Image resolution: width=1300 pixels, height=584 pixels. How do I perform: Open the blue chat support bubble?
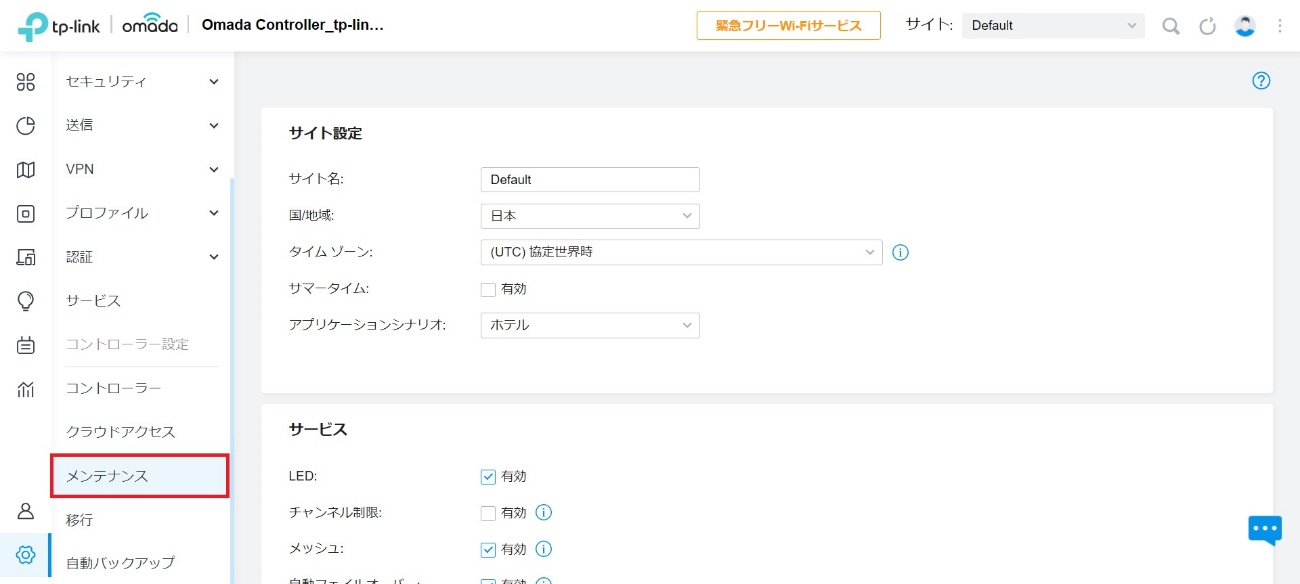pos(1264,529)
